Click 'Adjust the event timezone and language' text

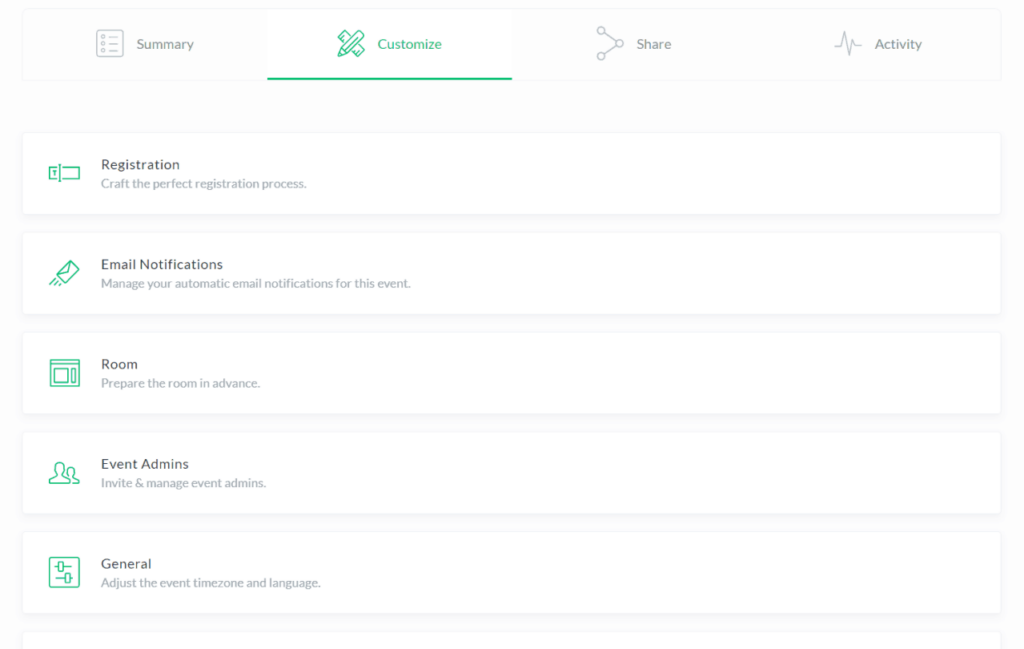pyautogui.click(x=210, y=583)
